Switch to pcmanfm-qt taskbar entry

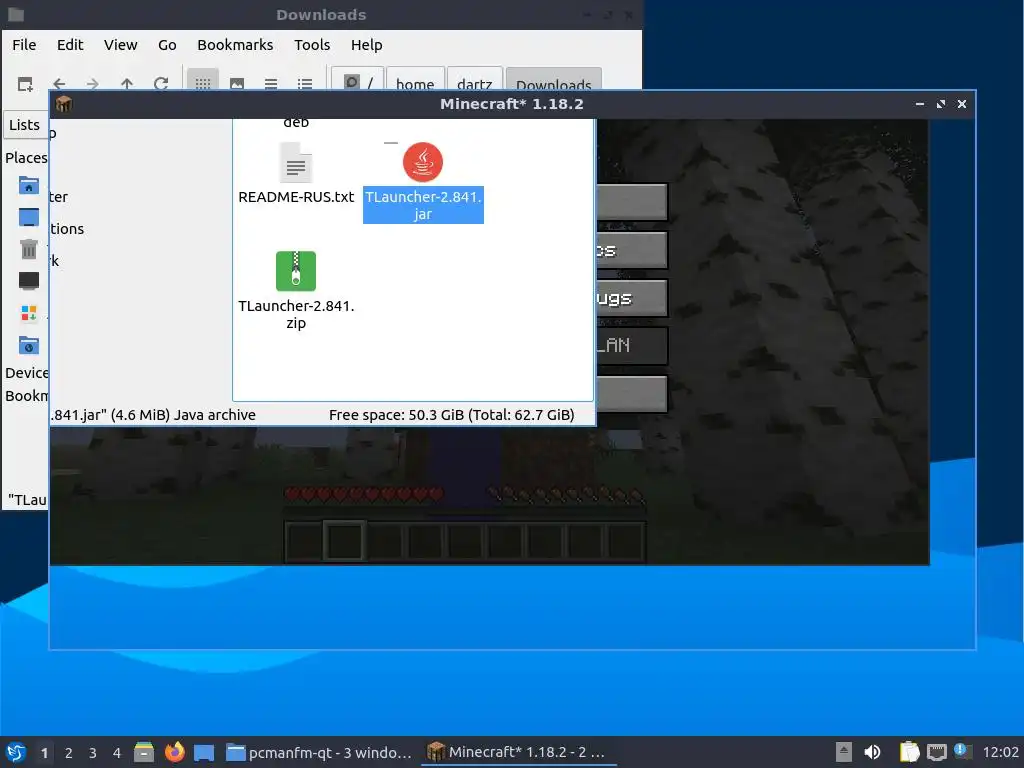319,752
